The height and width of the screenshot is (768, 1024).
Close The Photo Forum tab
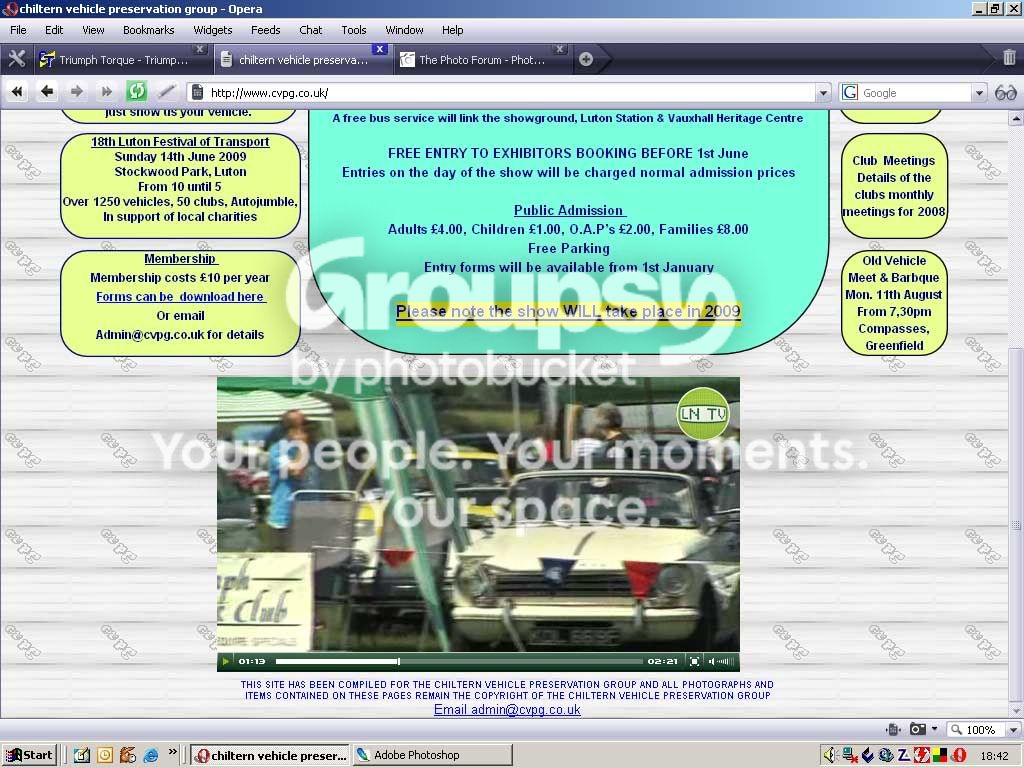tap(559, 49)
